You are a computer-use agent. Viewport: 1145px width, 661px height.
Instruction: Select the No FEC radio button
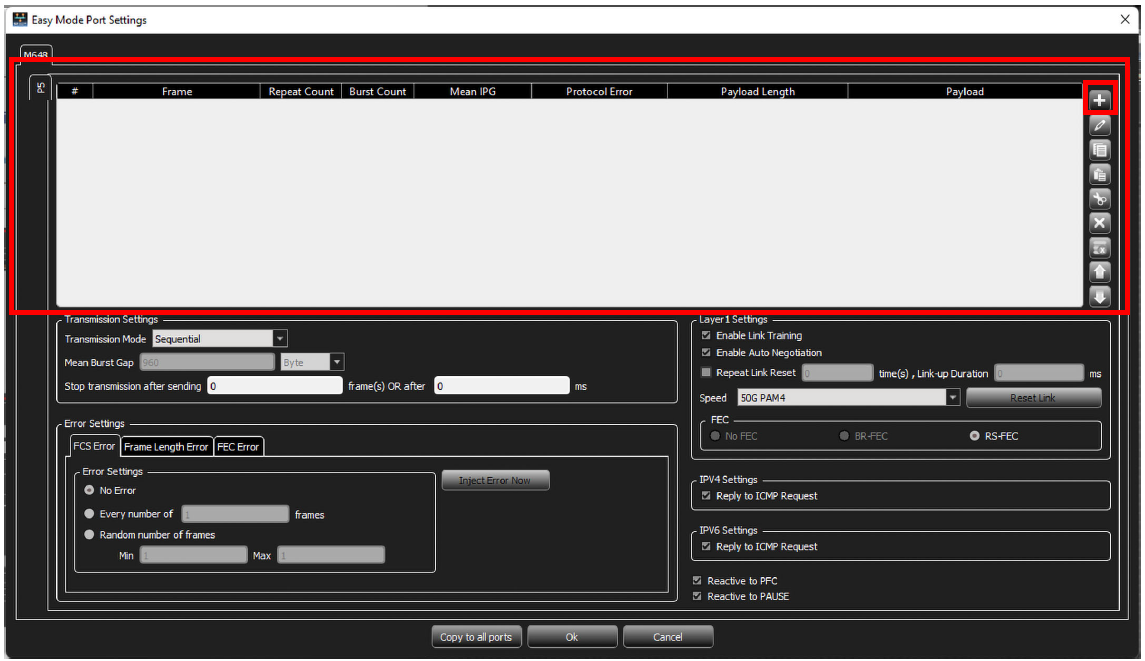(715, 435)
